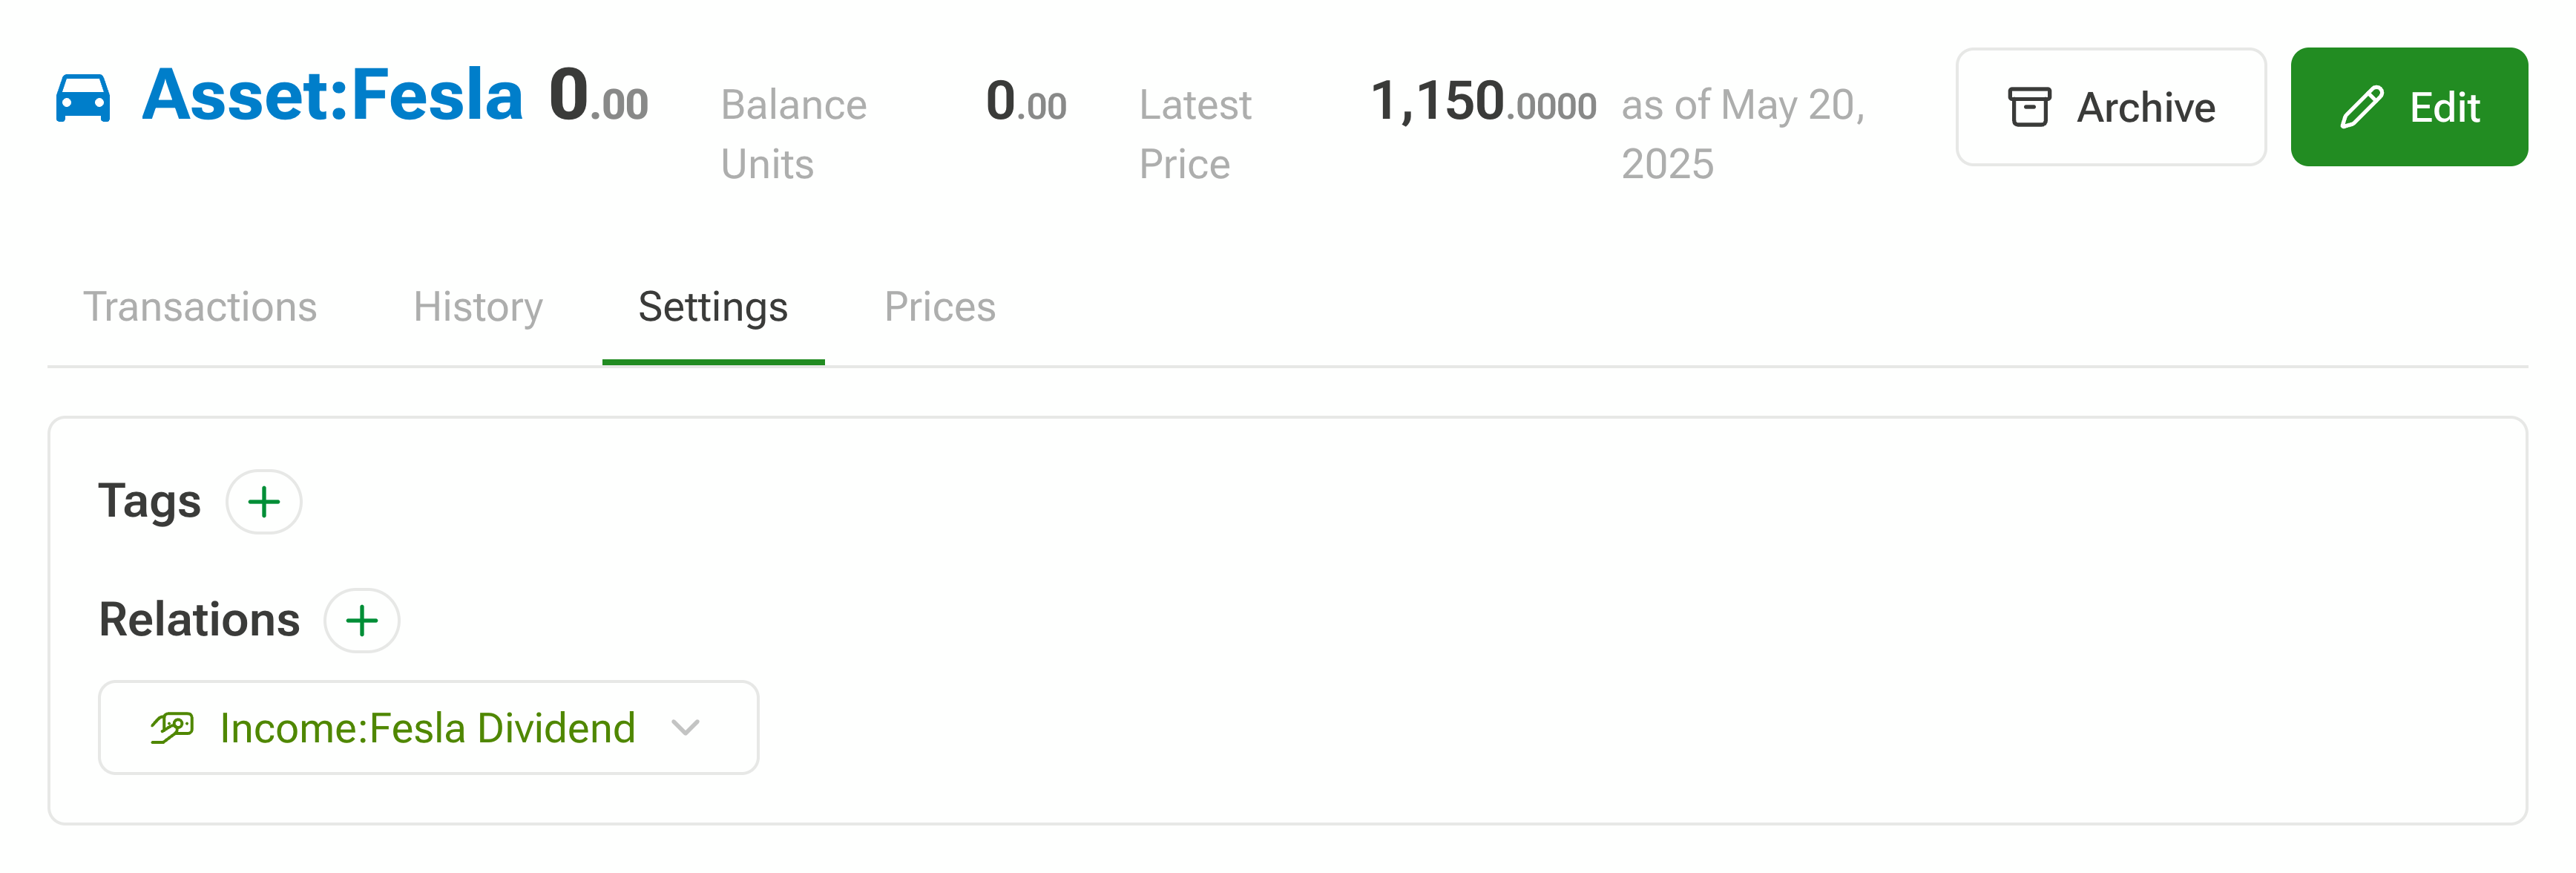Click the Asset:Fesla account title
This screenshot has height=873, width=2576.
333,96
